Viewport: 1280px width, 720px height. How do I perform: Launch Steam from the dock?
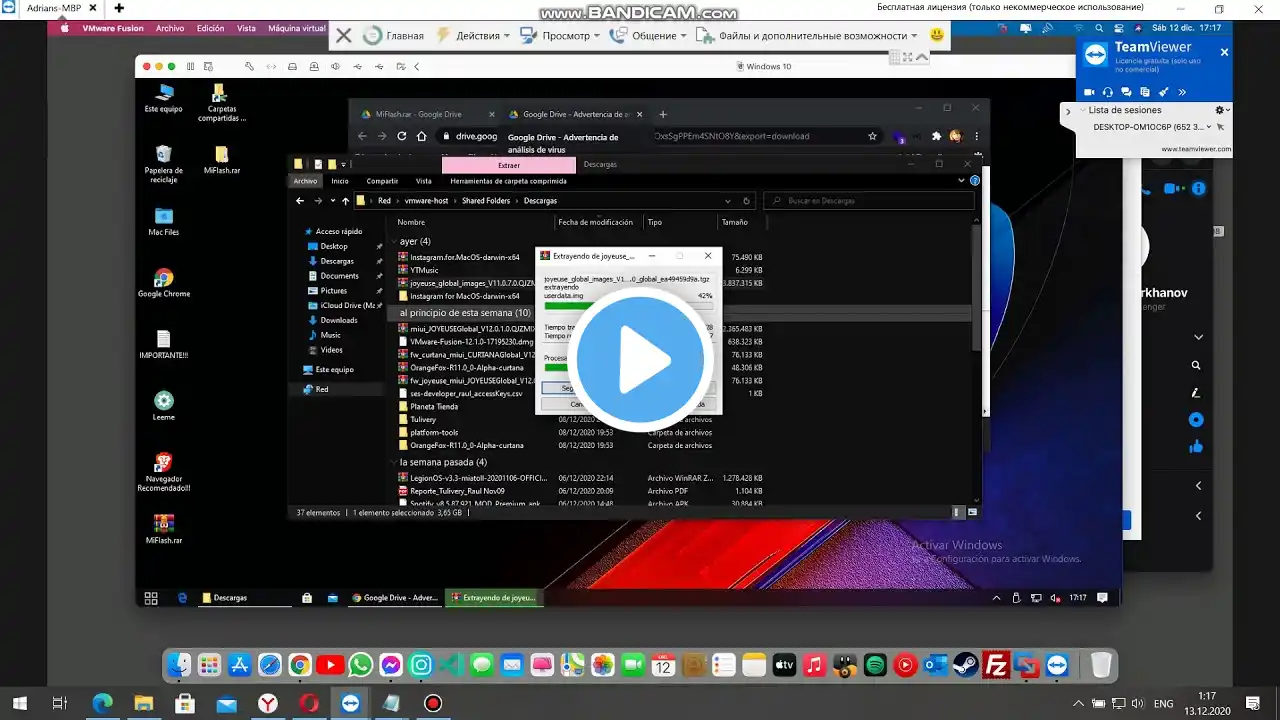pyautogui.click(x=966, y=664)
